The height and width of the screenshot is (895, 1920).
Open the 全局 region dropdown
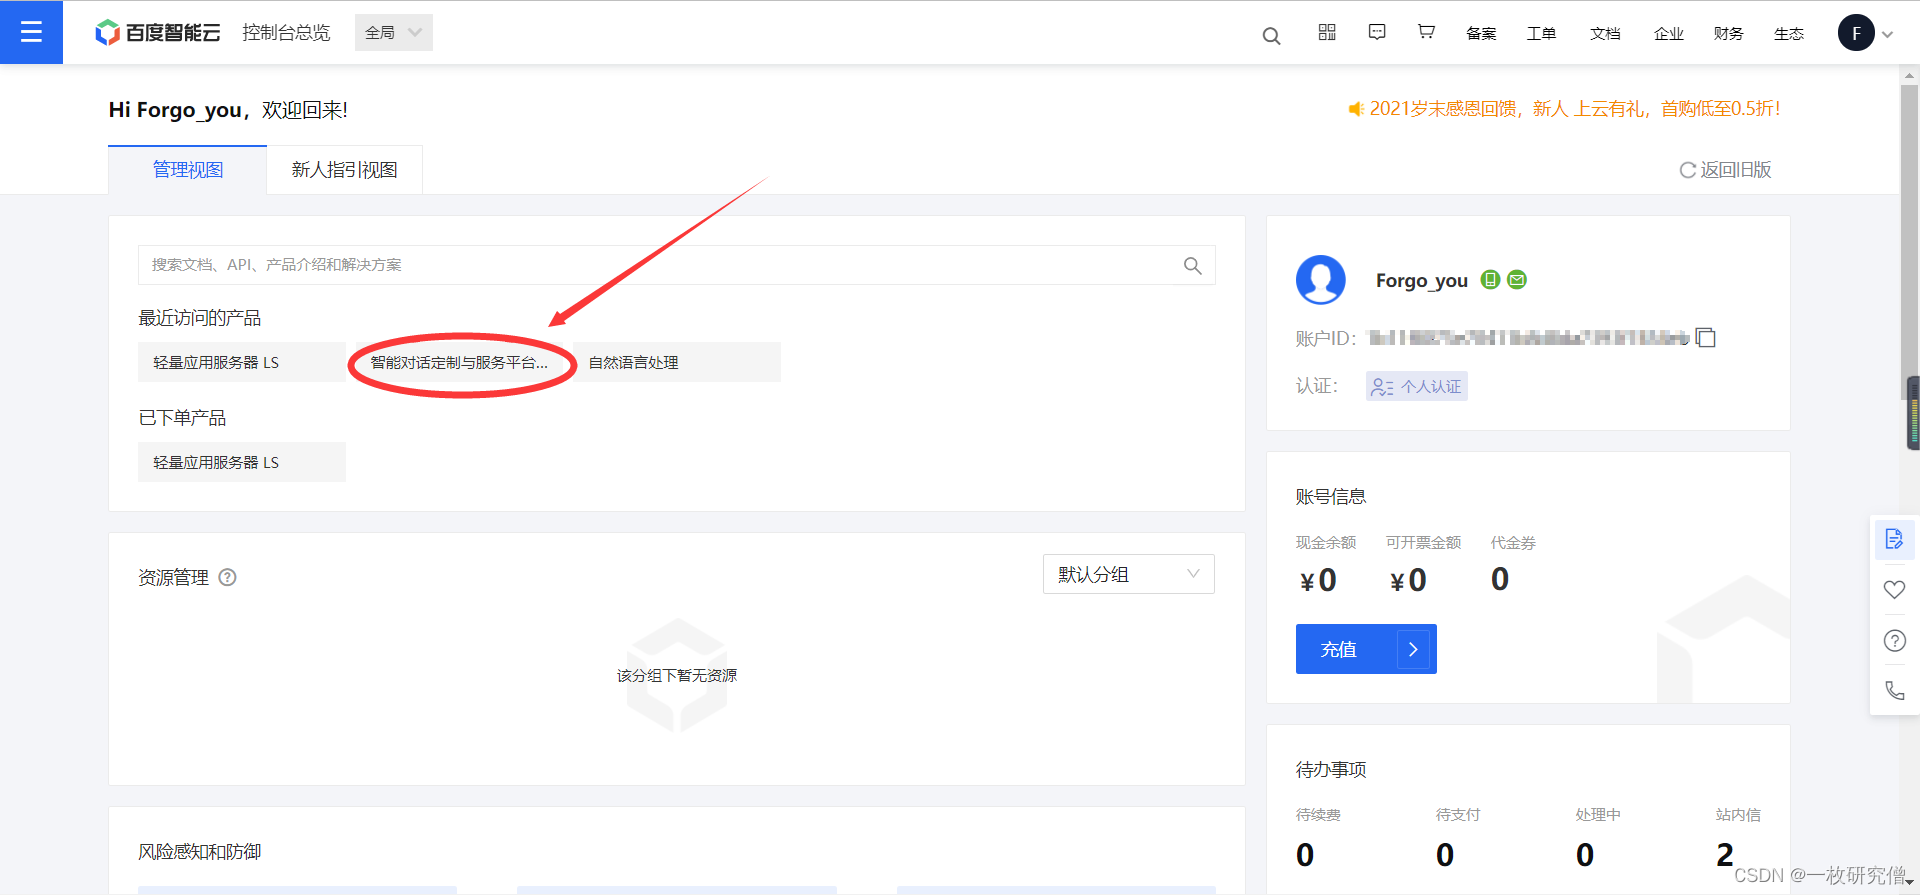pyautogui.click(x=394, y=32)
